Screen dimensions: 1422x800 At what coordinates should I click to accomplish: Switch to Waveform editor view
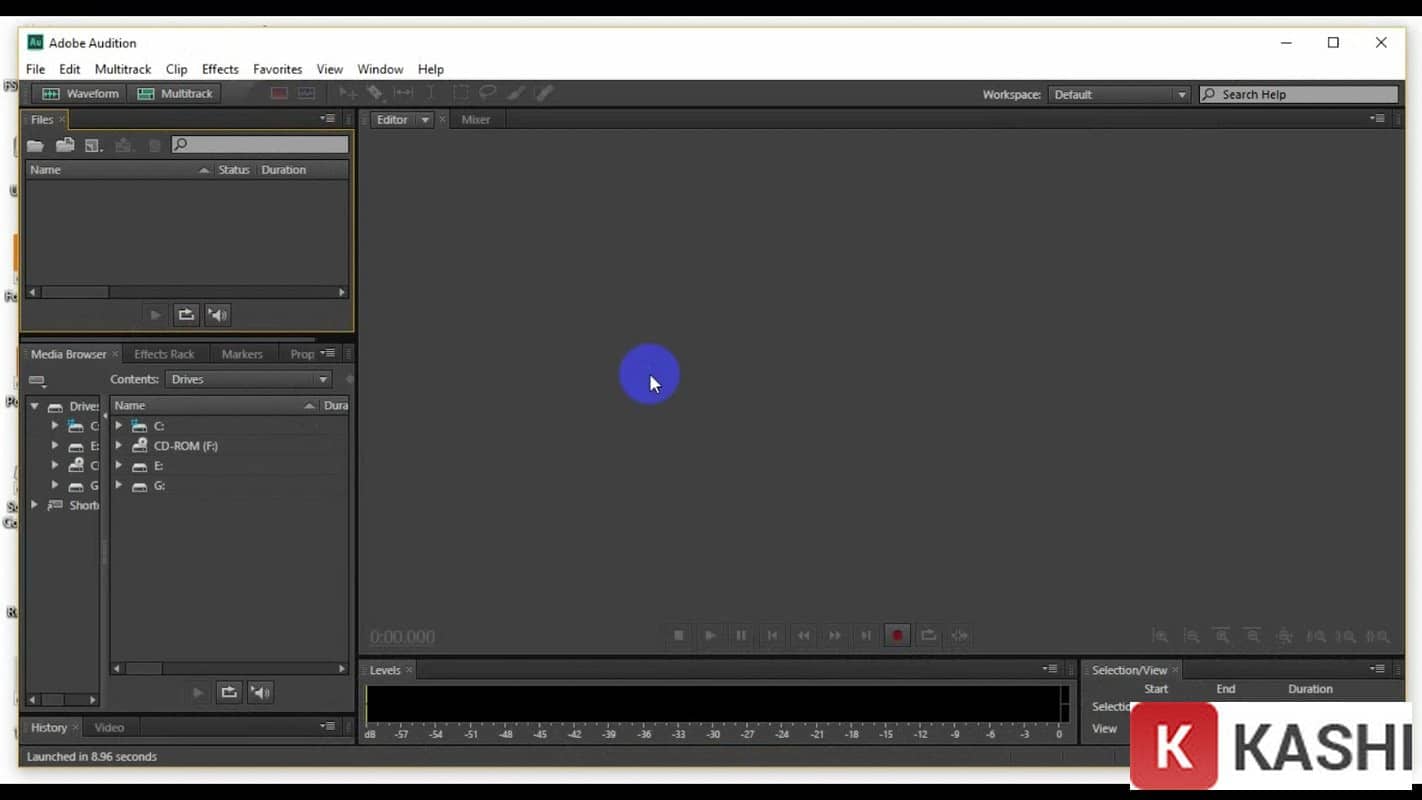[x=80, y=94]
